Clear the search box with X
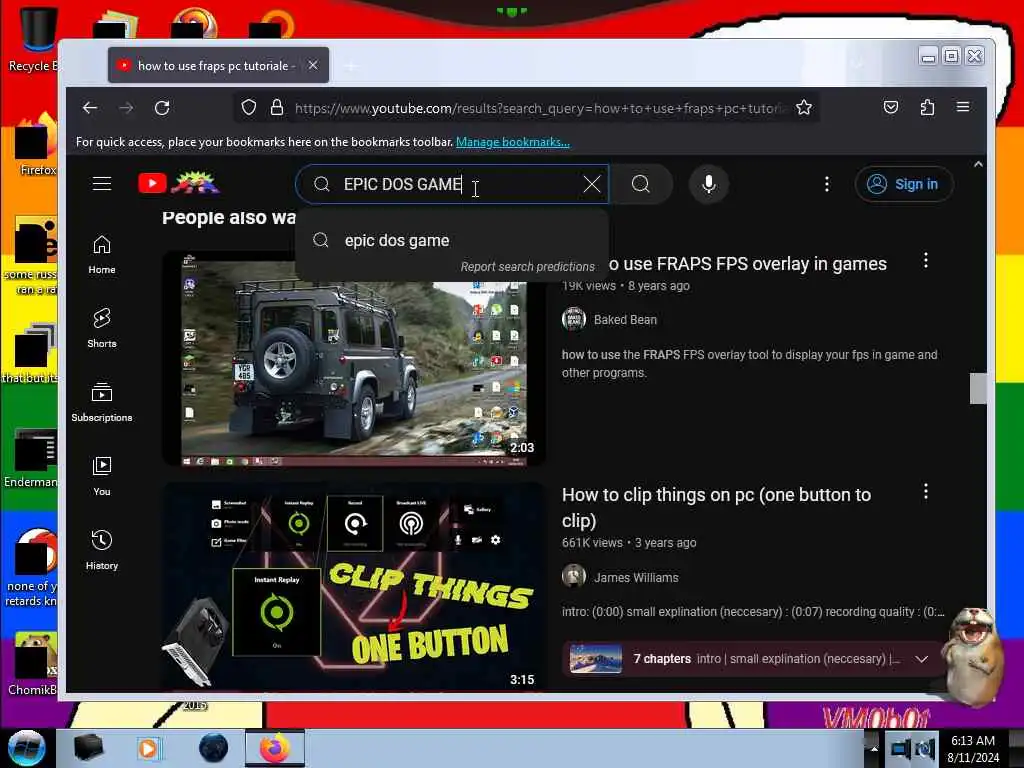The width and height of the screenshot is (1024, 768). click(x=592, y=184)
